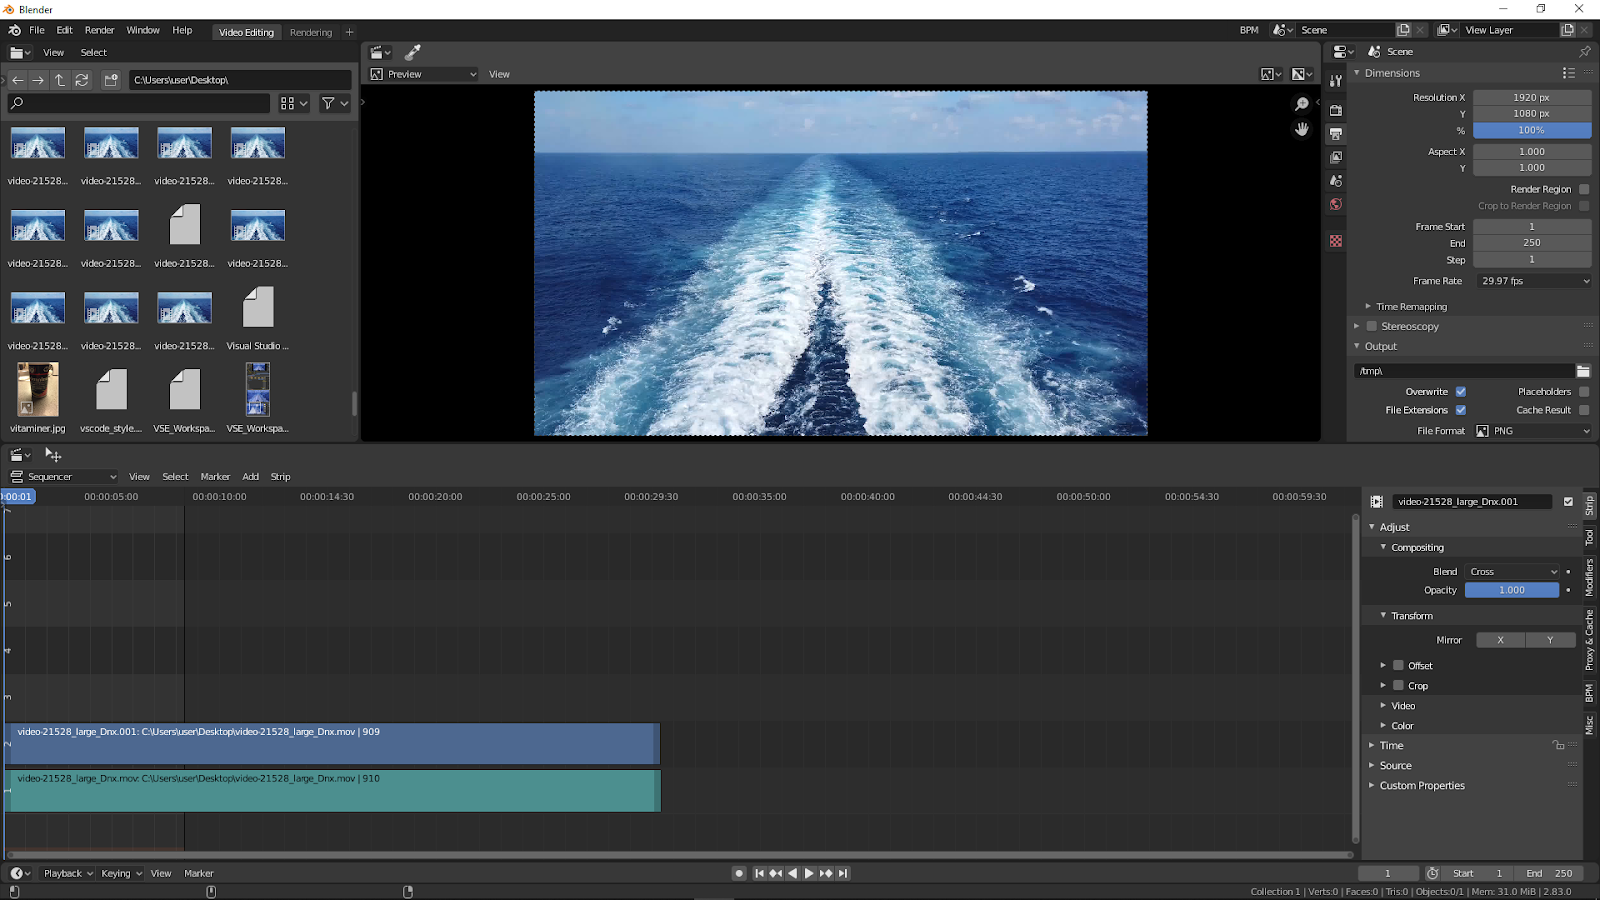
Task: Open the output folder browse icon
Action: (x=1583, y=371)
